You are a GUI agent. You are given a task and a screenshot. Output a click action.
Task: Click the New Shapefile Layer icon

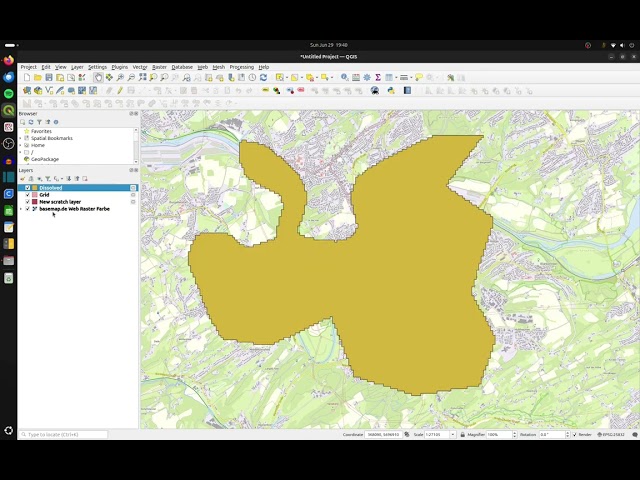[49, 91]
